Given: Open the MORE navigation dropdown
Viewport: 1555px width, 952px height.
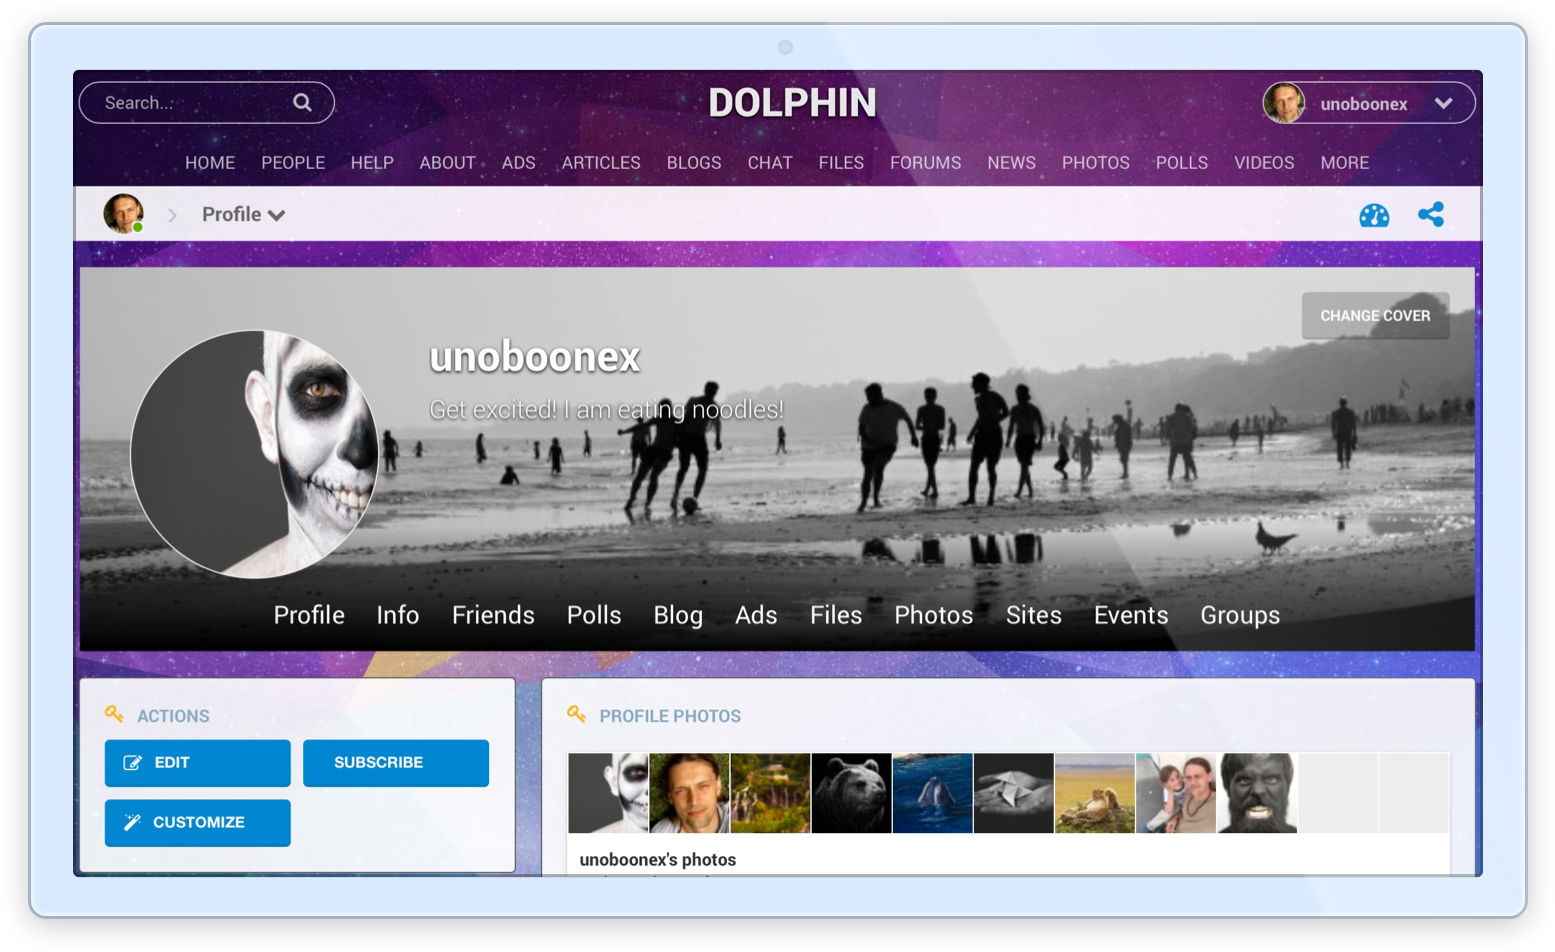Looking at the screenshot, I should pyautogui.click(x=1345, y=162).
